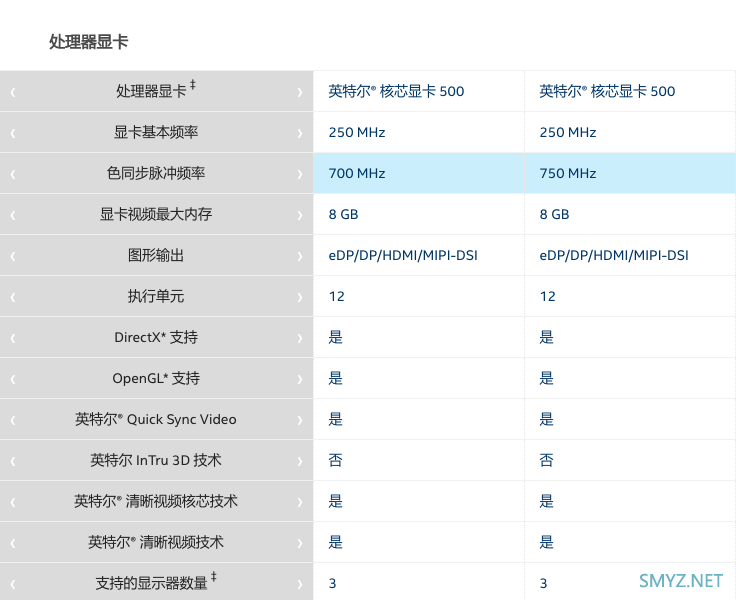Select the 英特尔 清晰视频核芯技术 label
The width and height of the screenshot is (736, 600).
click(156, 501)
